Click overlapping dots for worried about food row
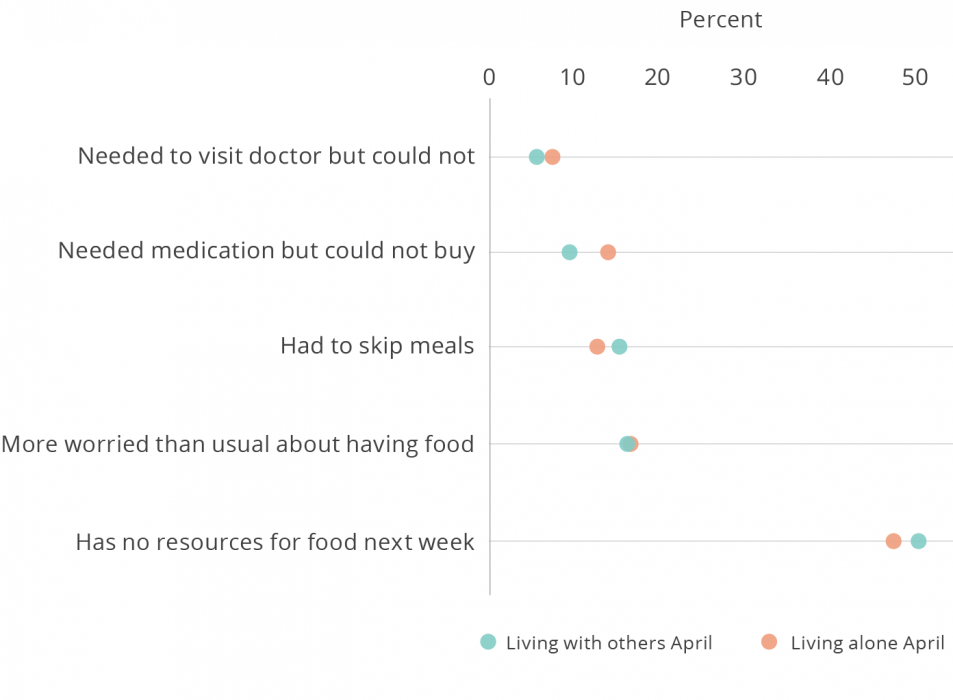Image resolution: width=953 pixels, height=700 pixels. (628, 444)
